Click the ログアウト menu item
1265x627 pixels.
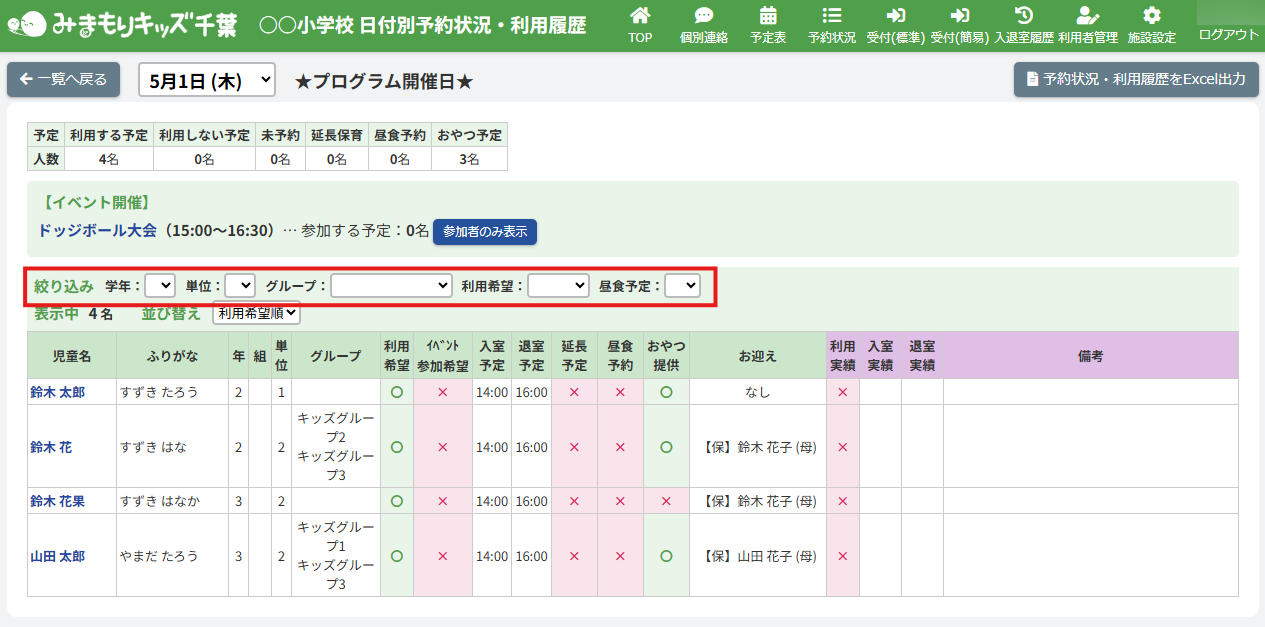point(1228,35)
